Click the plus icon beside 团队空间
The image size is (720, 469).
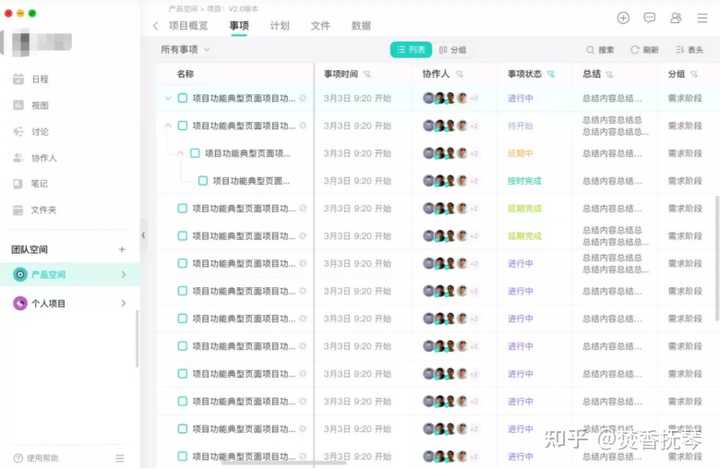coord(122,249)
